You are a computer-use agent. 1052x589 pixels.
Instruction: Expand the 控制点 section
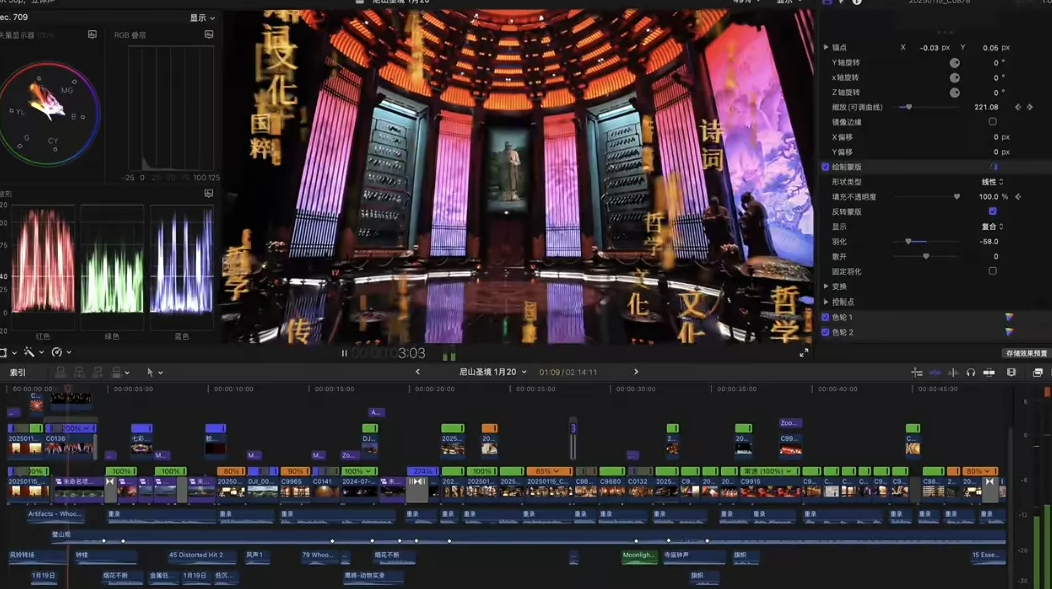tap(826, 302)
